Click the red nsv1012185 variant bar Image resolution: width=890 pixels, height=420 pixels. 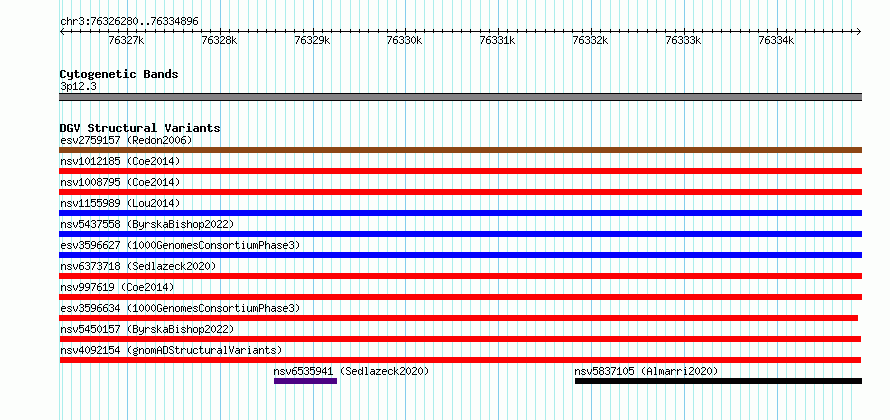(460, 171)
